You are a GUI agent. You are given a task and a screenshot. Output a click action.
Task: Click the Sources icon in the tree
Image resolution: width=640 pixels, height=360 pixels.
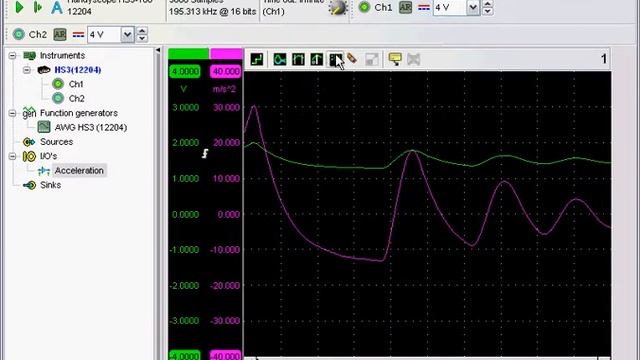coord(29,142)
